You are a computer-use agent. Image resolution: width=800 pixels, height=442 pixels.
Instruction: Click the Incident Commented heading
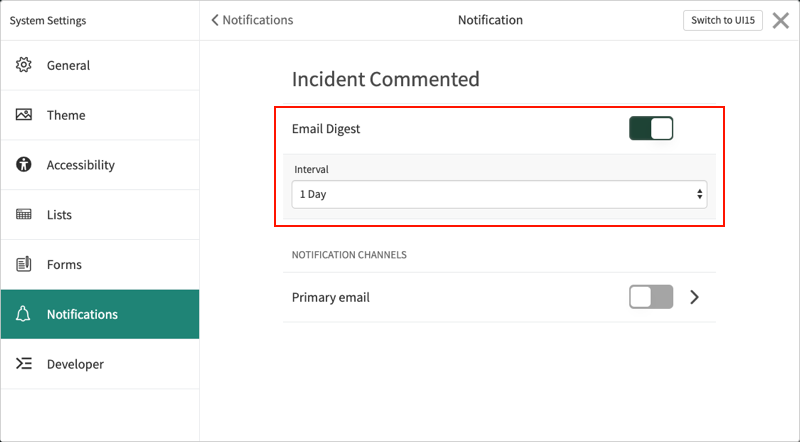(385, 79)
